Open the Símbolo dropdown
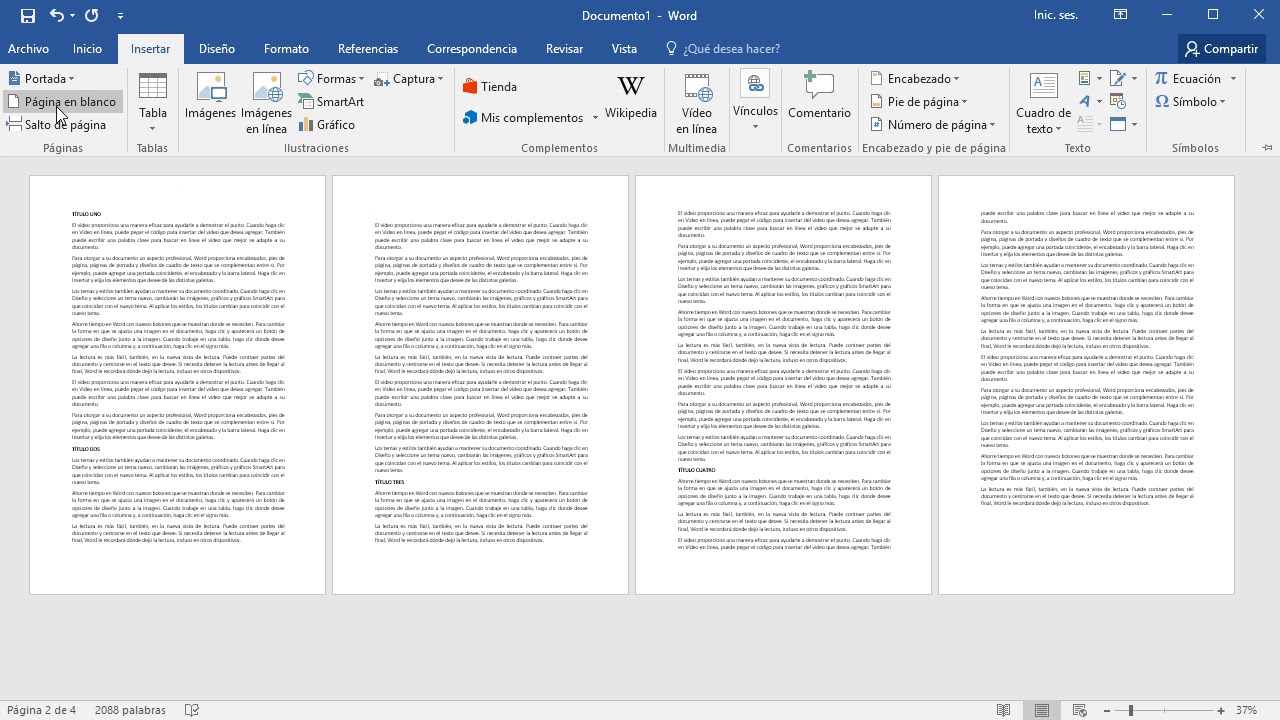The image size is (1280, 720). pos(1189,101)
